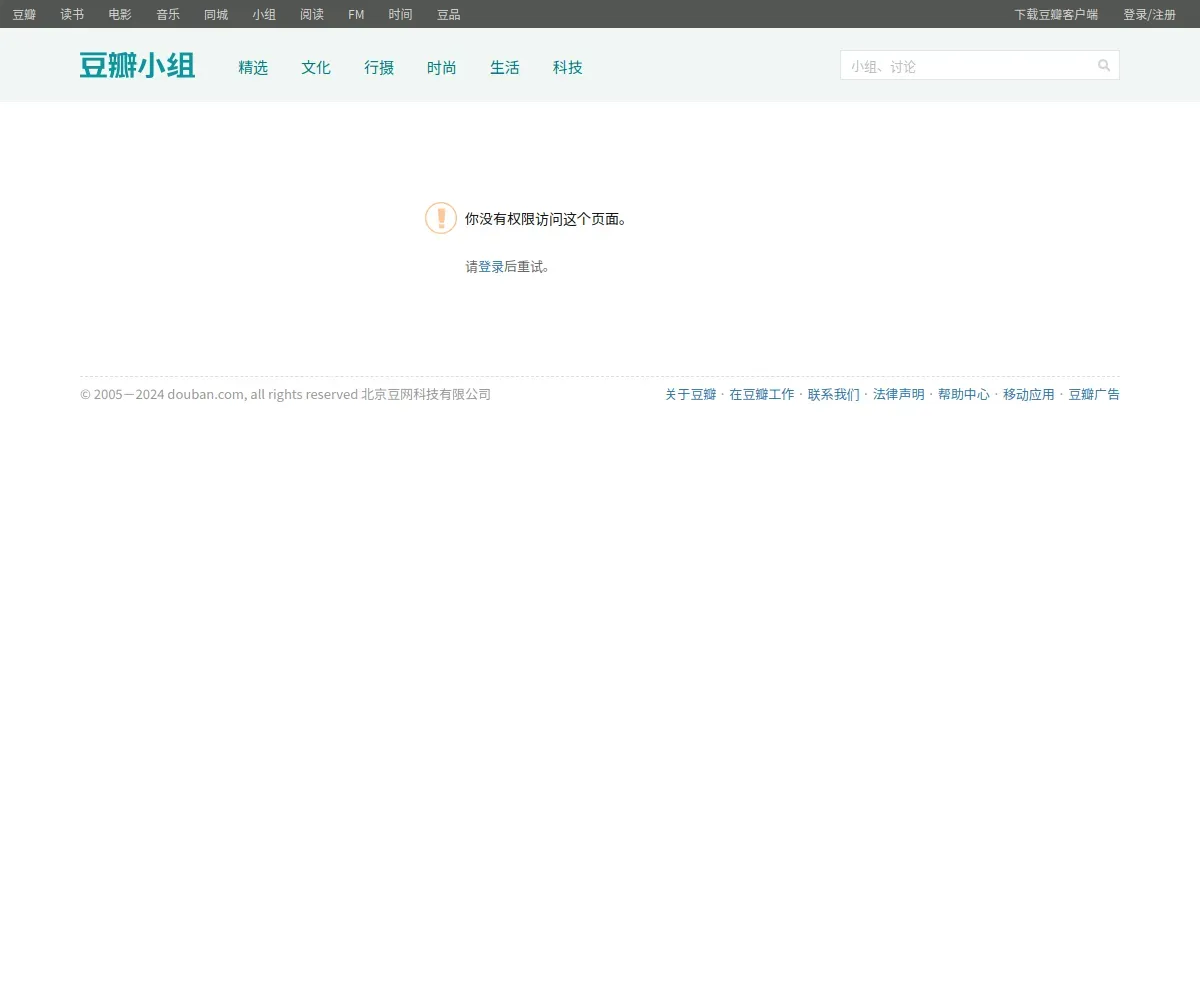Open the 生活 category tab
The image size is (1200, 1000).
click(505, 67)
